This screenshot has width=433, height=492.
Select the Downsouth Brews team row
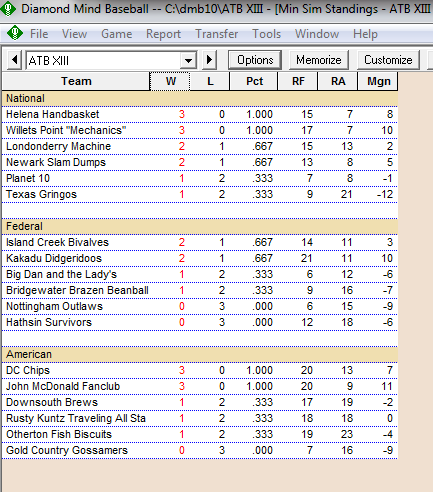[200, 402]
